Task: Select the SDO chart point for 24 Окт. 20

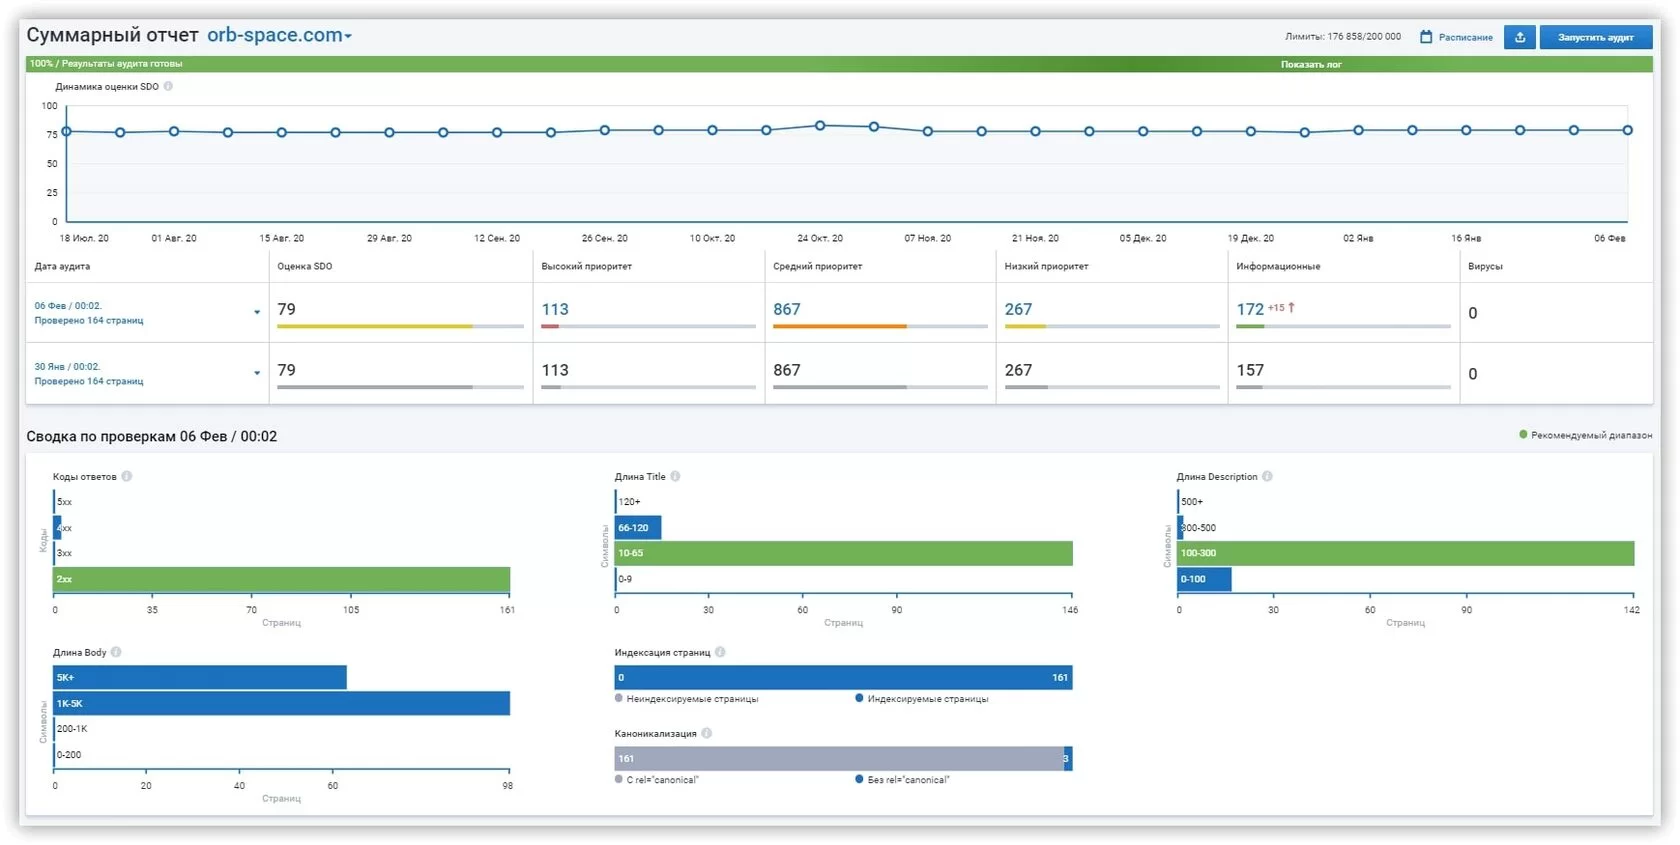Action: click(820, 126)
